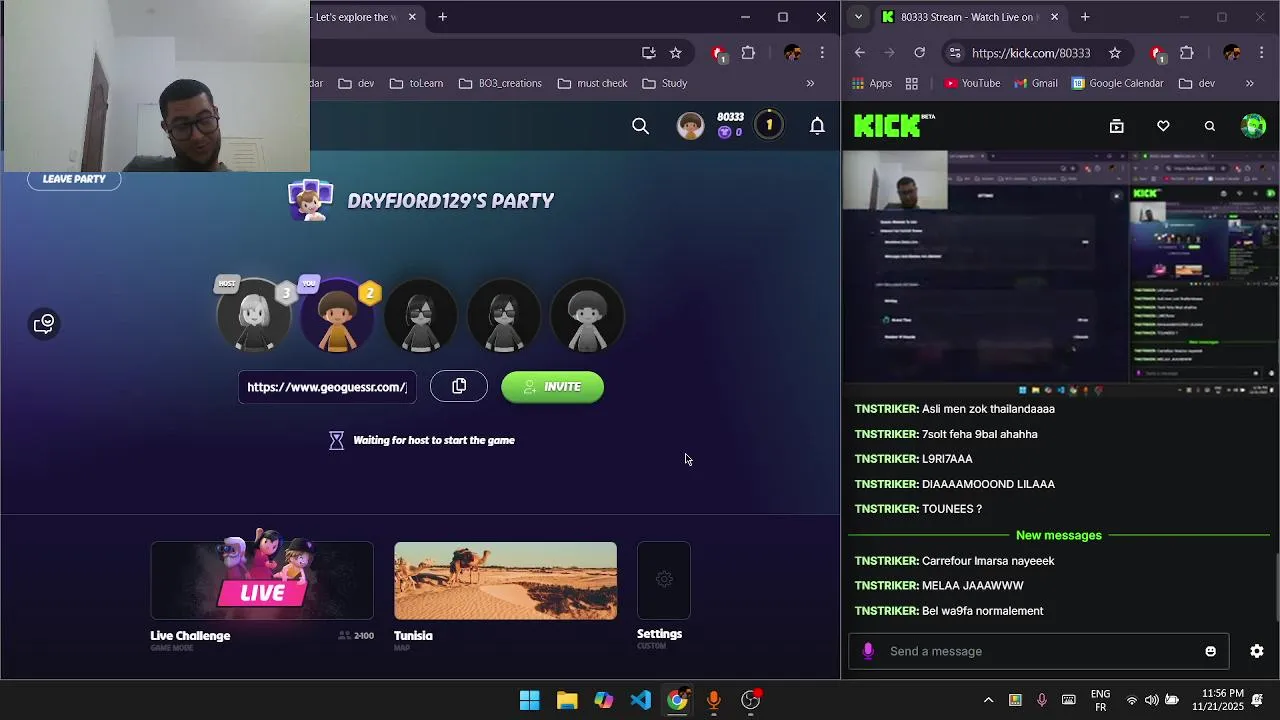
Task: Open the Gmail bookmark
Action: pyautogui.click(x=1036, y=83)
